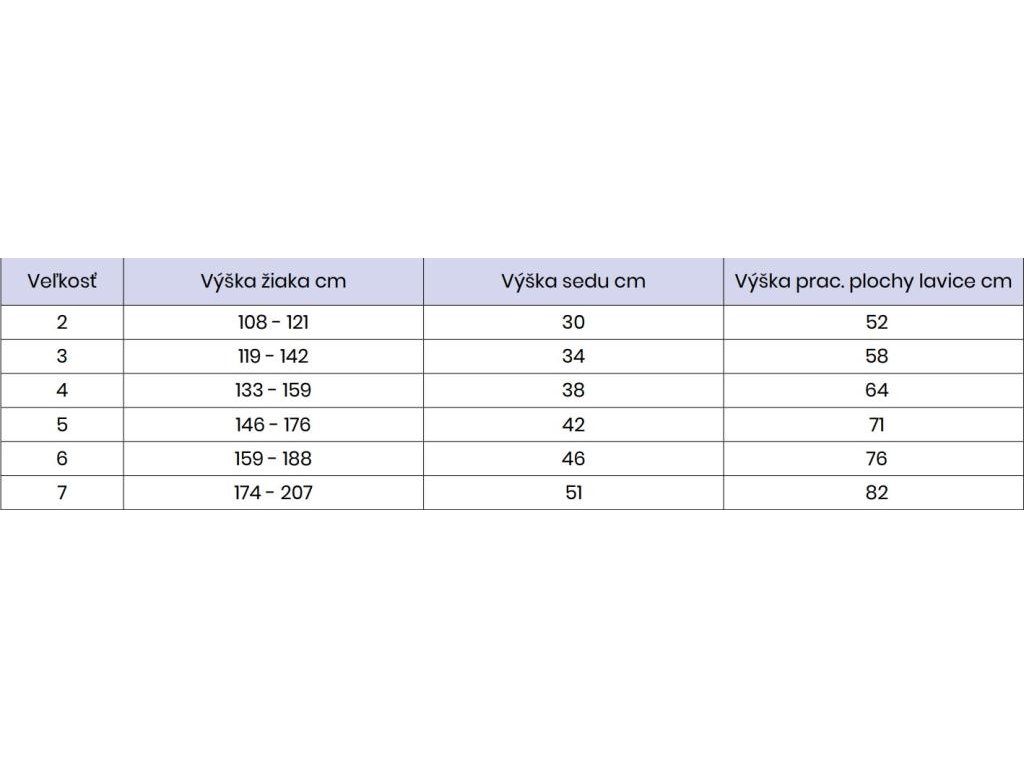Click the '133 - 159' height range
1024x768 pixels.
coord(273,390)
